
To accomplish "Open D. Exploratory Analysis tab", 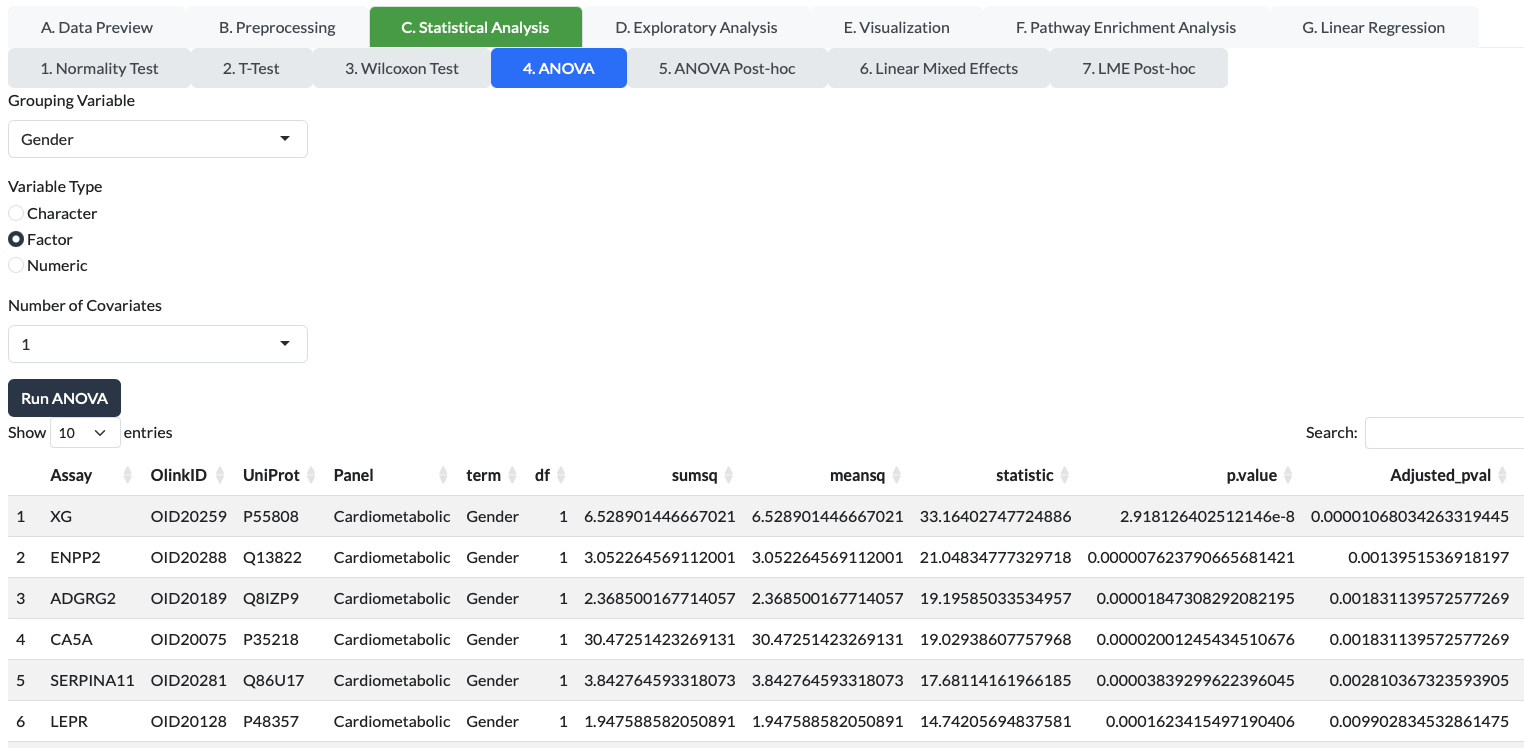I will click(696, 27).
